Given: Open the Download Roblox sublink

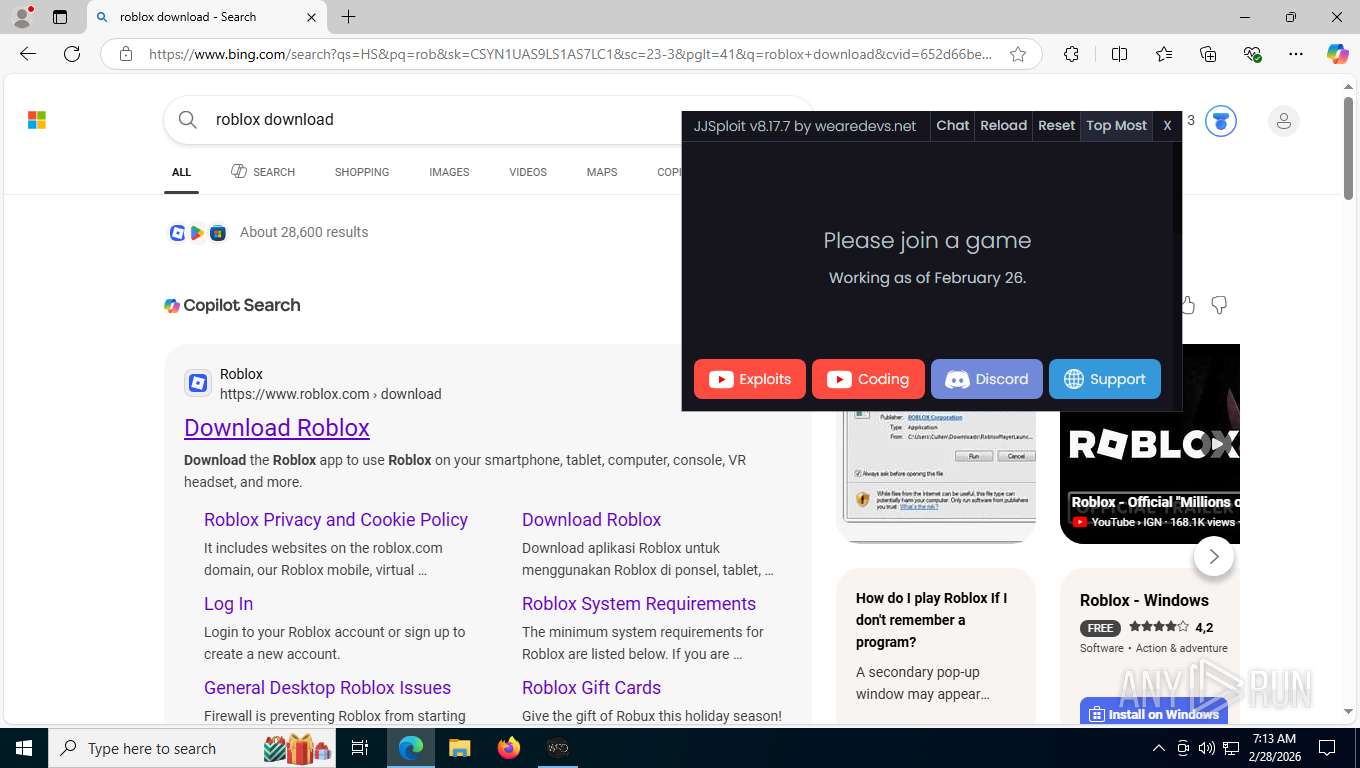Looking at the screenshot, I should (x=591, y=519).
